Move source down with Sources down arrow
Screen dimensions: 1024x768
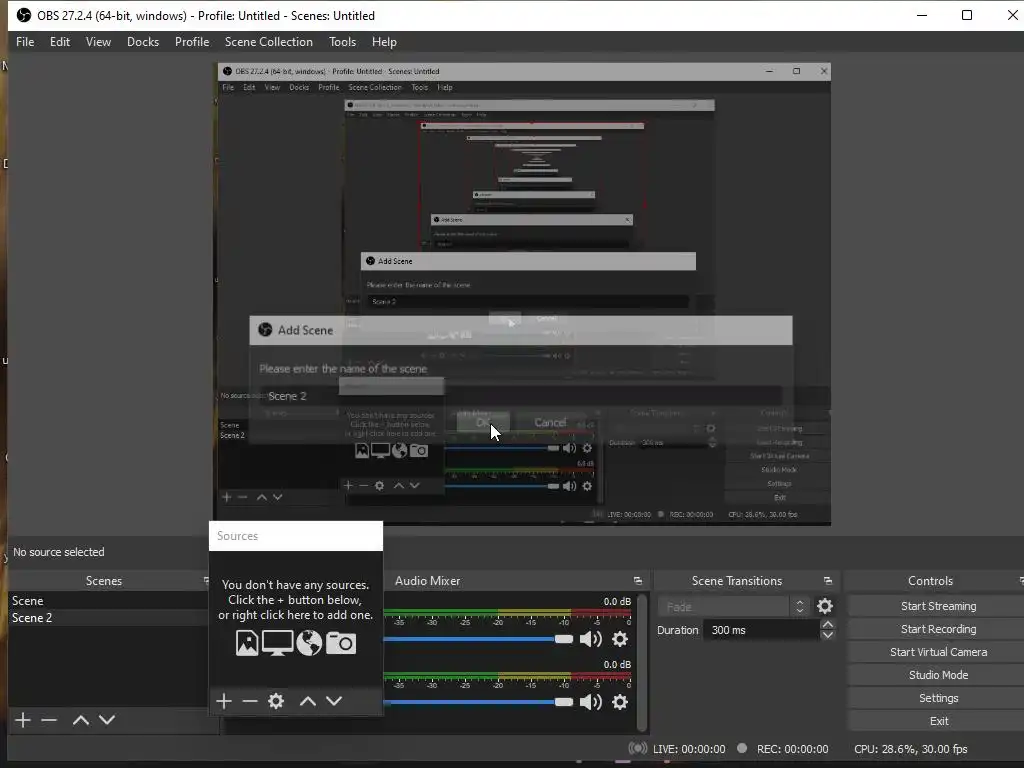point(334,701)
